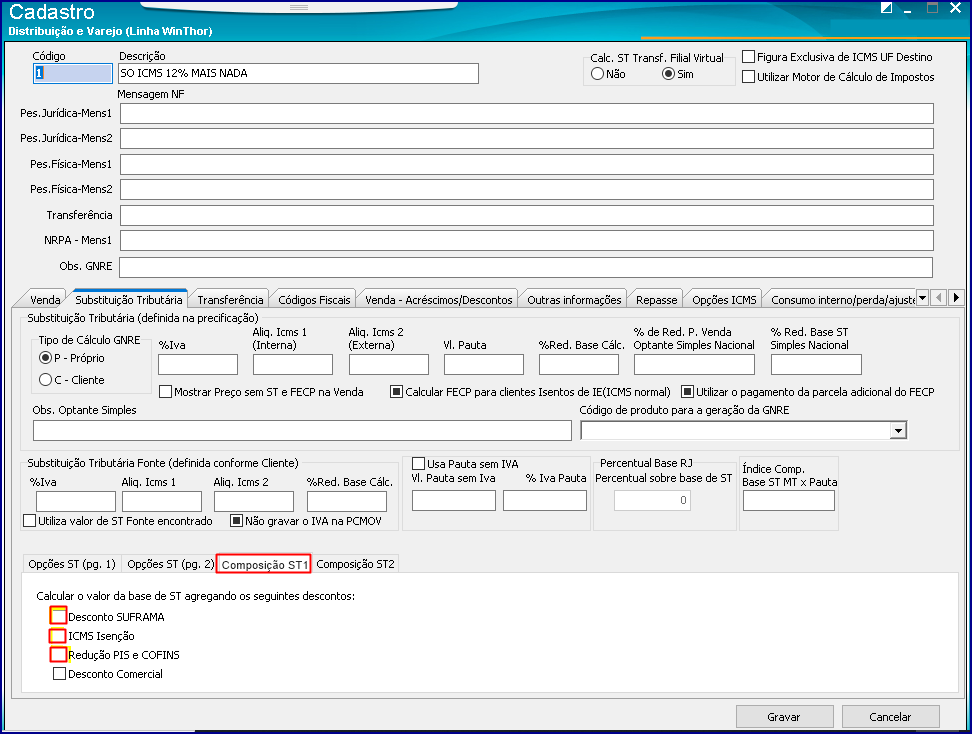Image resolution: width=972 pixels, height=734 pixels.
Task: Select C - Cliente GNRE calculation type
Action: tap(45, 379)
